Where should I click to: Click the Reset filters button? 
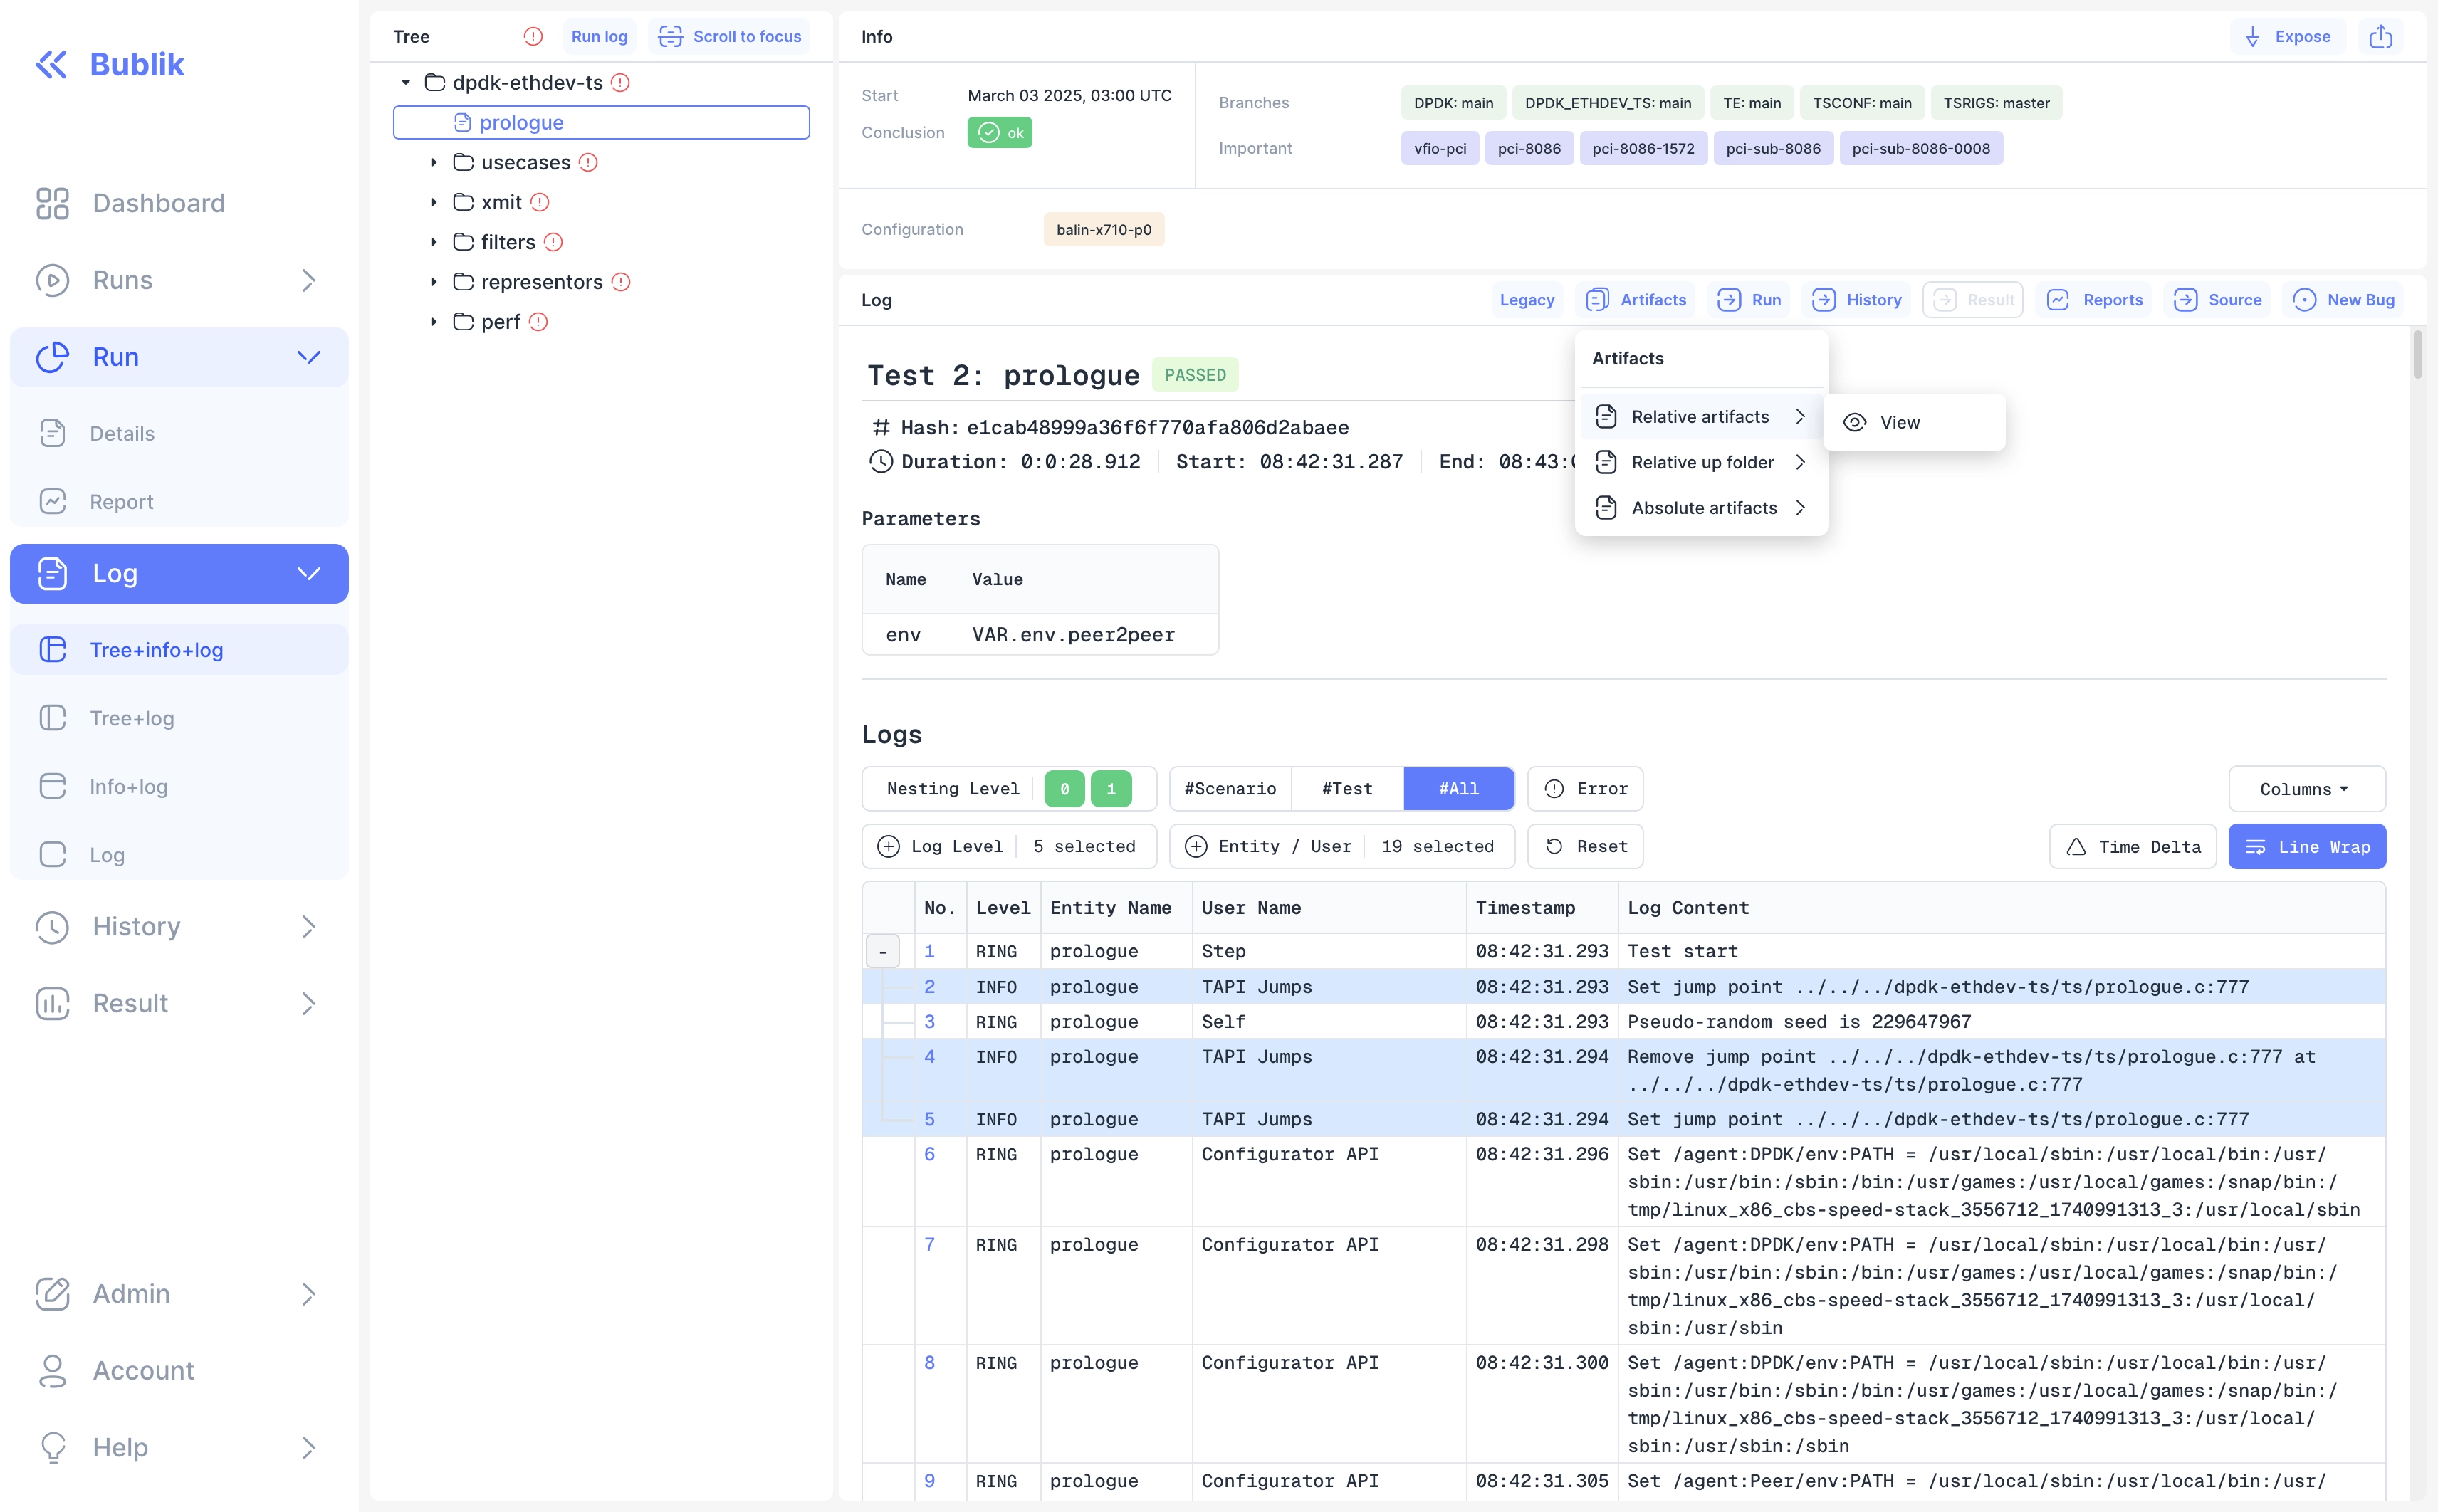pos(1585,847)
